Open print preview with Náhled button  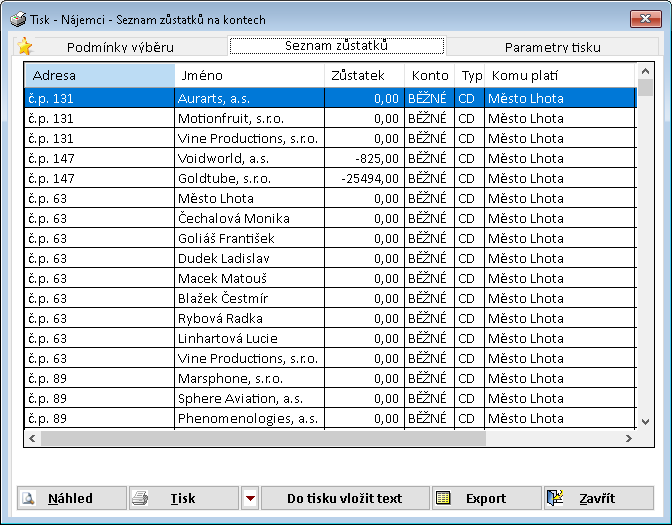click(71, 498)
